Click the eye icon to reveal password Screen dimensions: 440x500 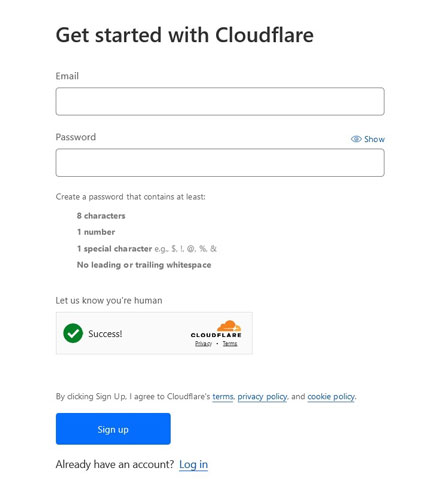pos(356,139)
